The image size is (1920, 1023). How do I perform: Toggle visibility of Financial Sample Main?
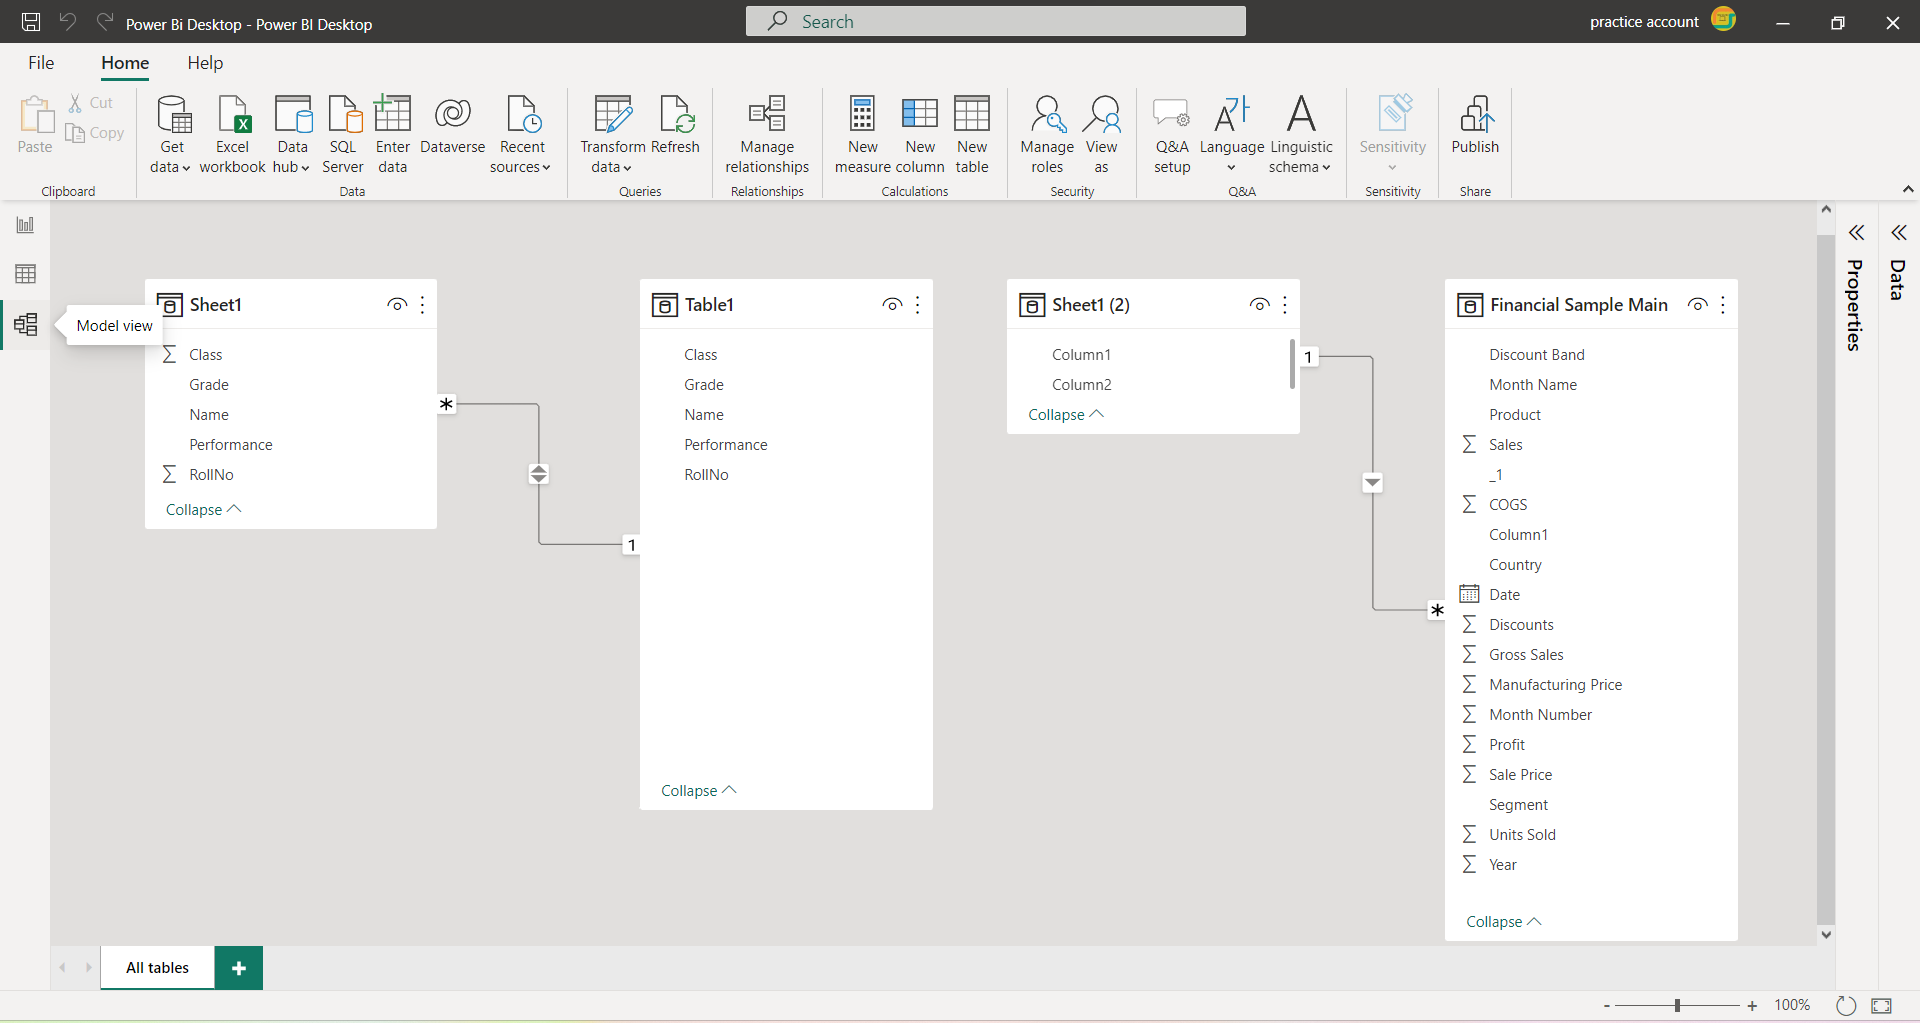1697,304
